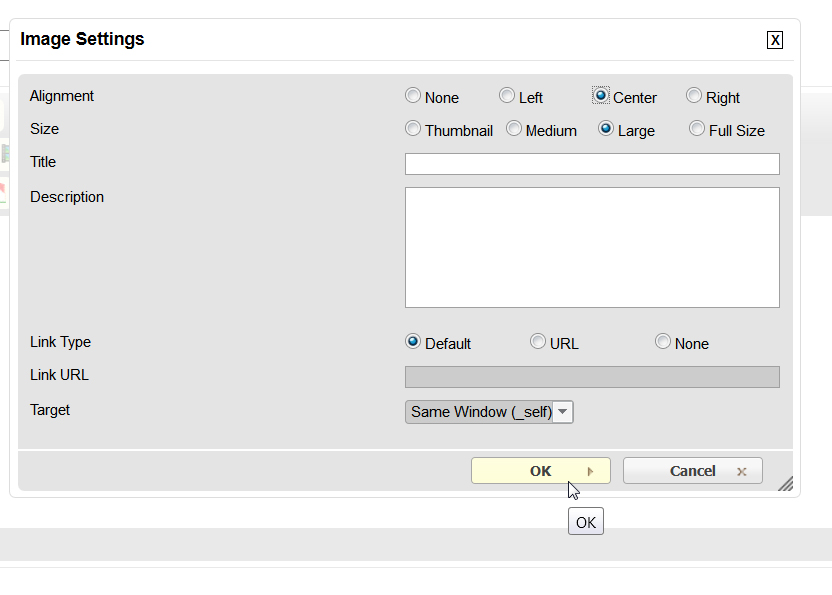Align the image to the Right
Viewport: 832px width, 595px height.
[x=694, y=96]
